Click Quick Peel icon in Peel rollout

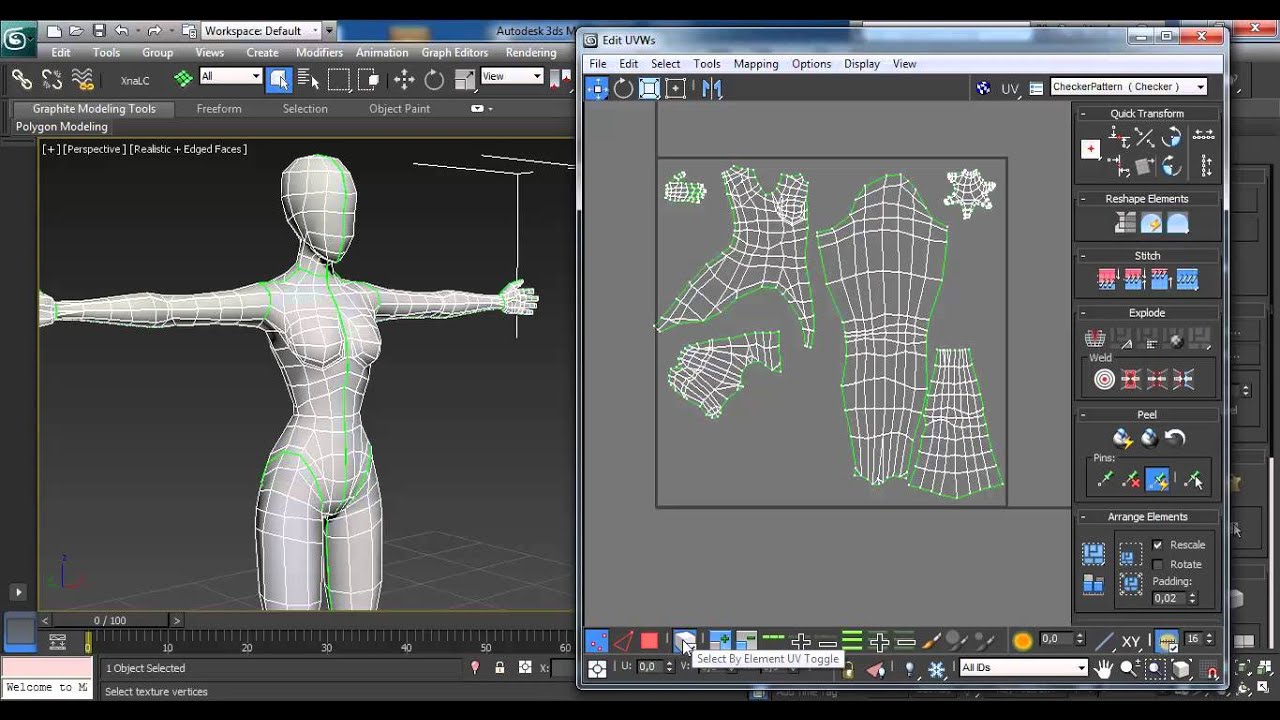pyautogui.click(x=1122, y=438)
